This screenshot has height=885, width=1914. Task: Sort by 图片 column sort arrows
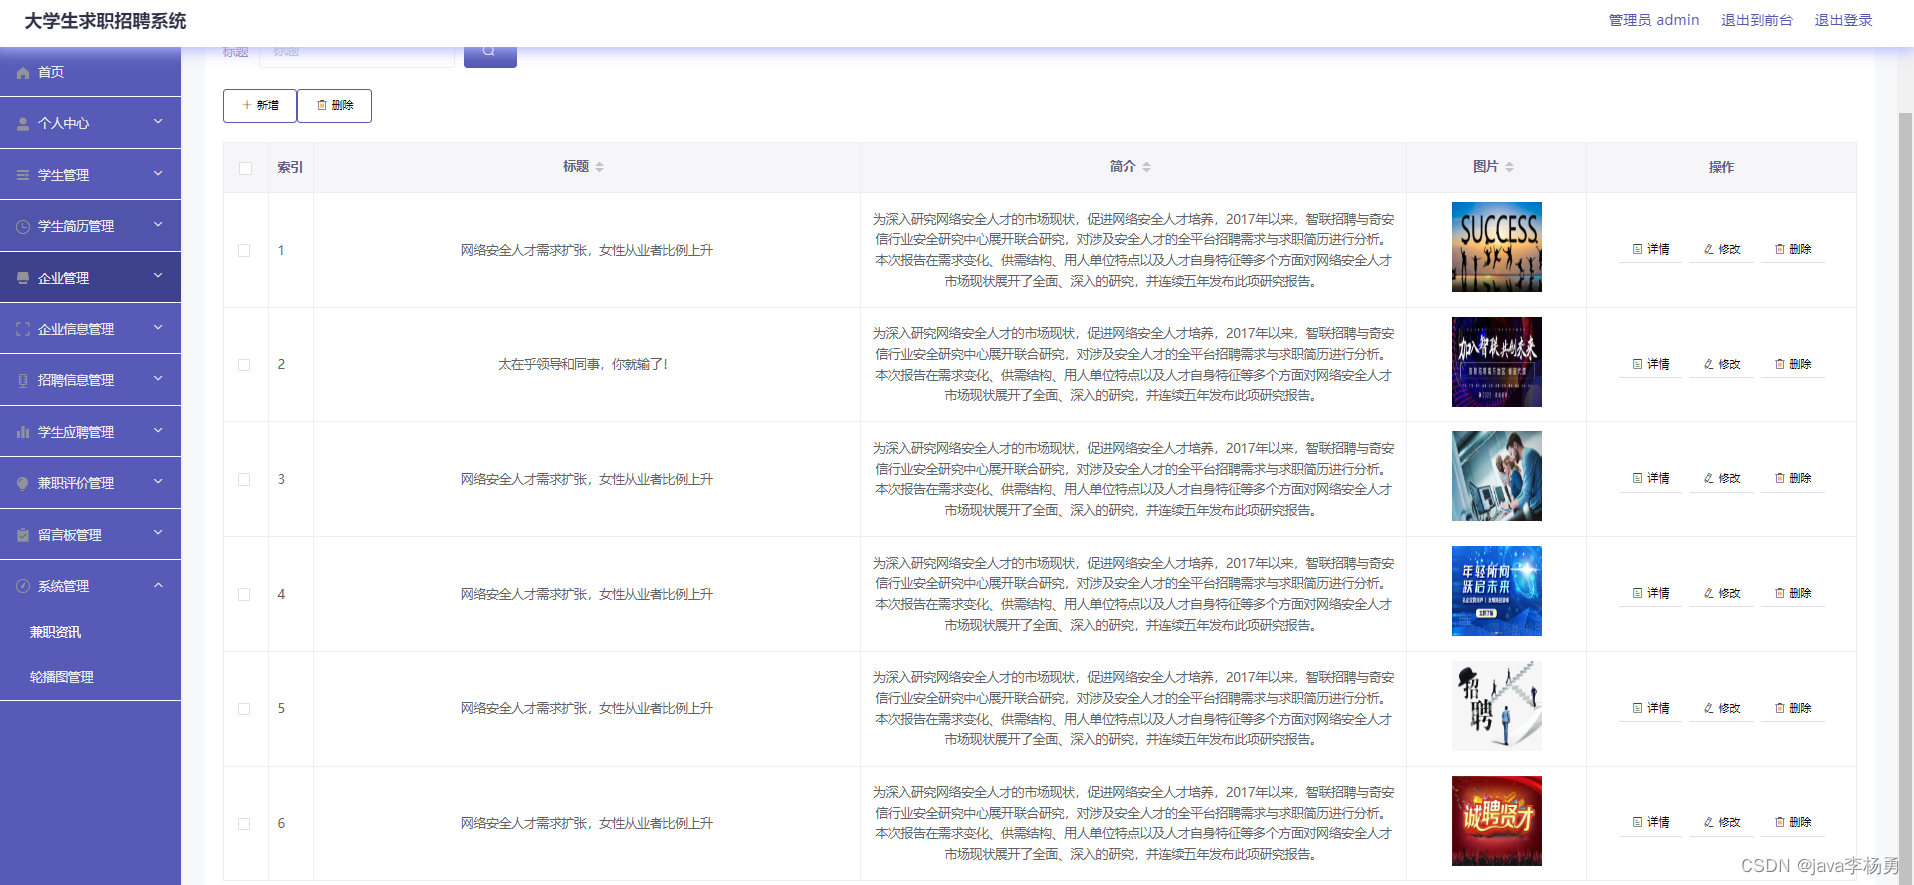click(1509, 167)
